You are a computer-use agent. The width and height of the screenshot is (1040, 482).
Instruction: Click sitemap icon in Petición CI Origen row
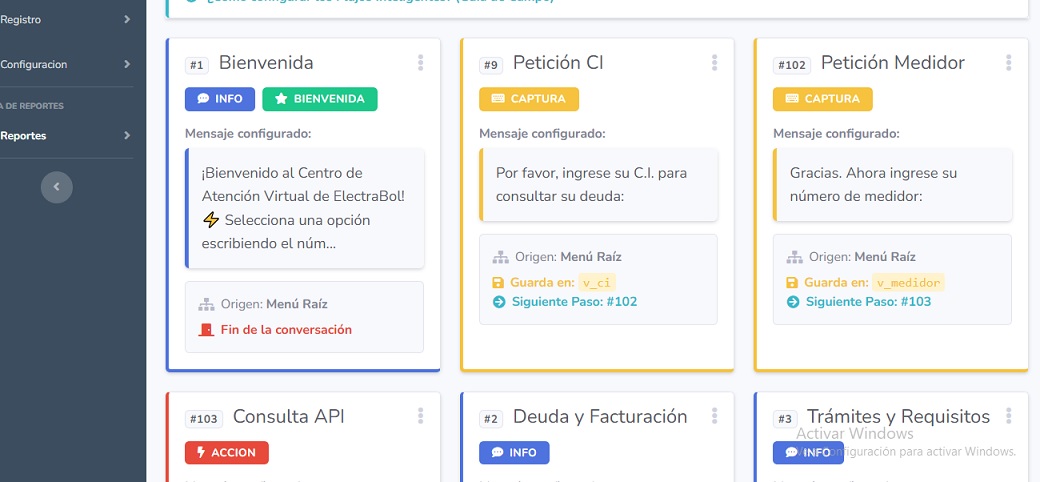point(500,257)
